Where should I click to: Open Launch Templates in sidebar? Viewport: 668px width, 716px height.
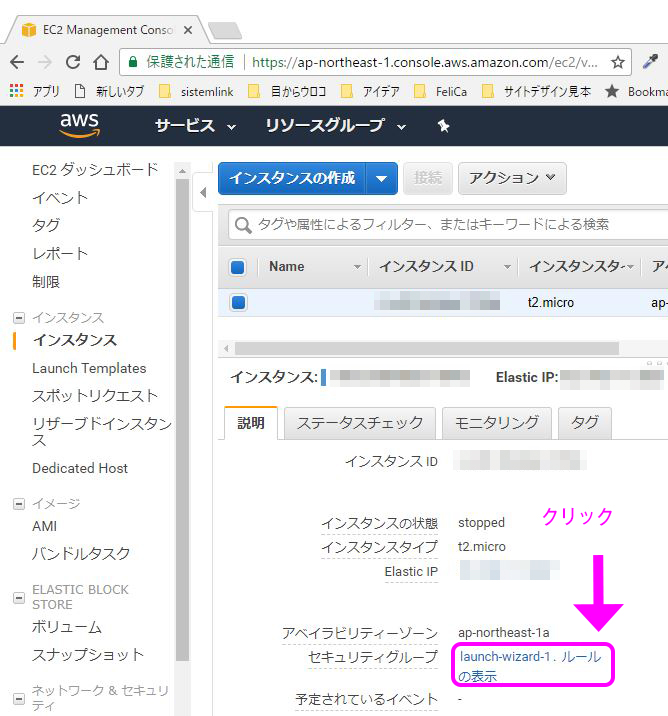tap(89, 368)
